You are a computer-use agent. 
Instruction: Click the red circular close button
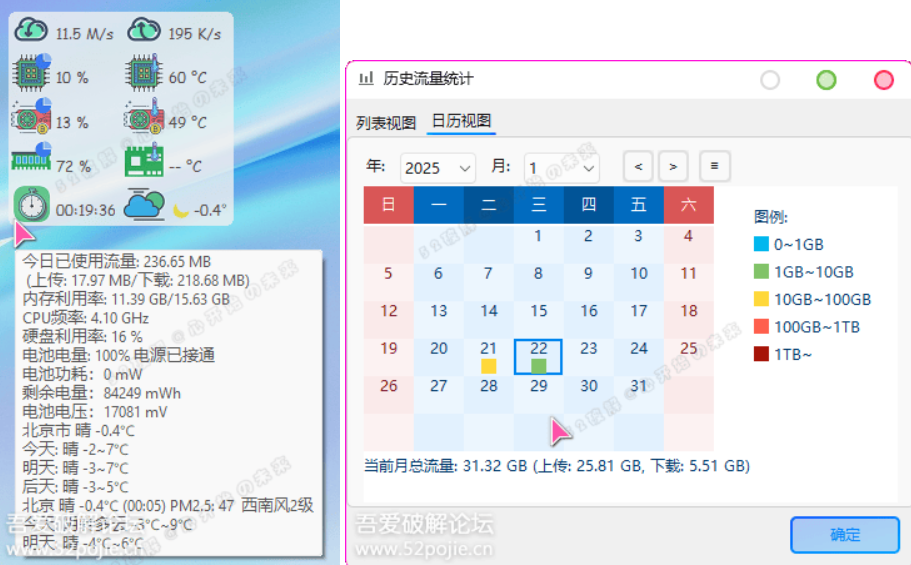[884, 80]
